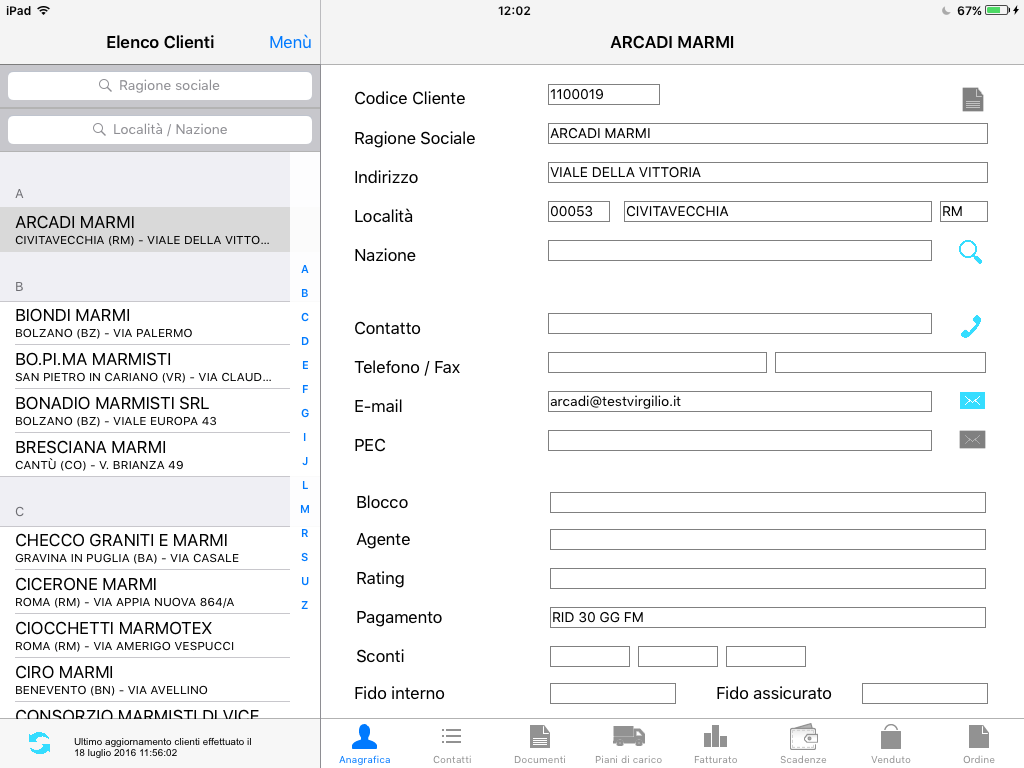Viewport: 1024px width, 768px height.
Task: Select BONADIO MARMISTI SRL client row
Action: click(145, 411)
